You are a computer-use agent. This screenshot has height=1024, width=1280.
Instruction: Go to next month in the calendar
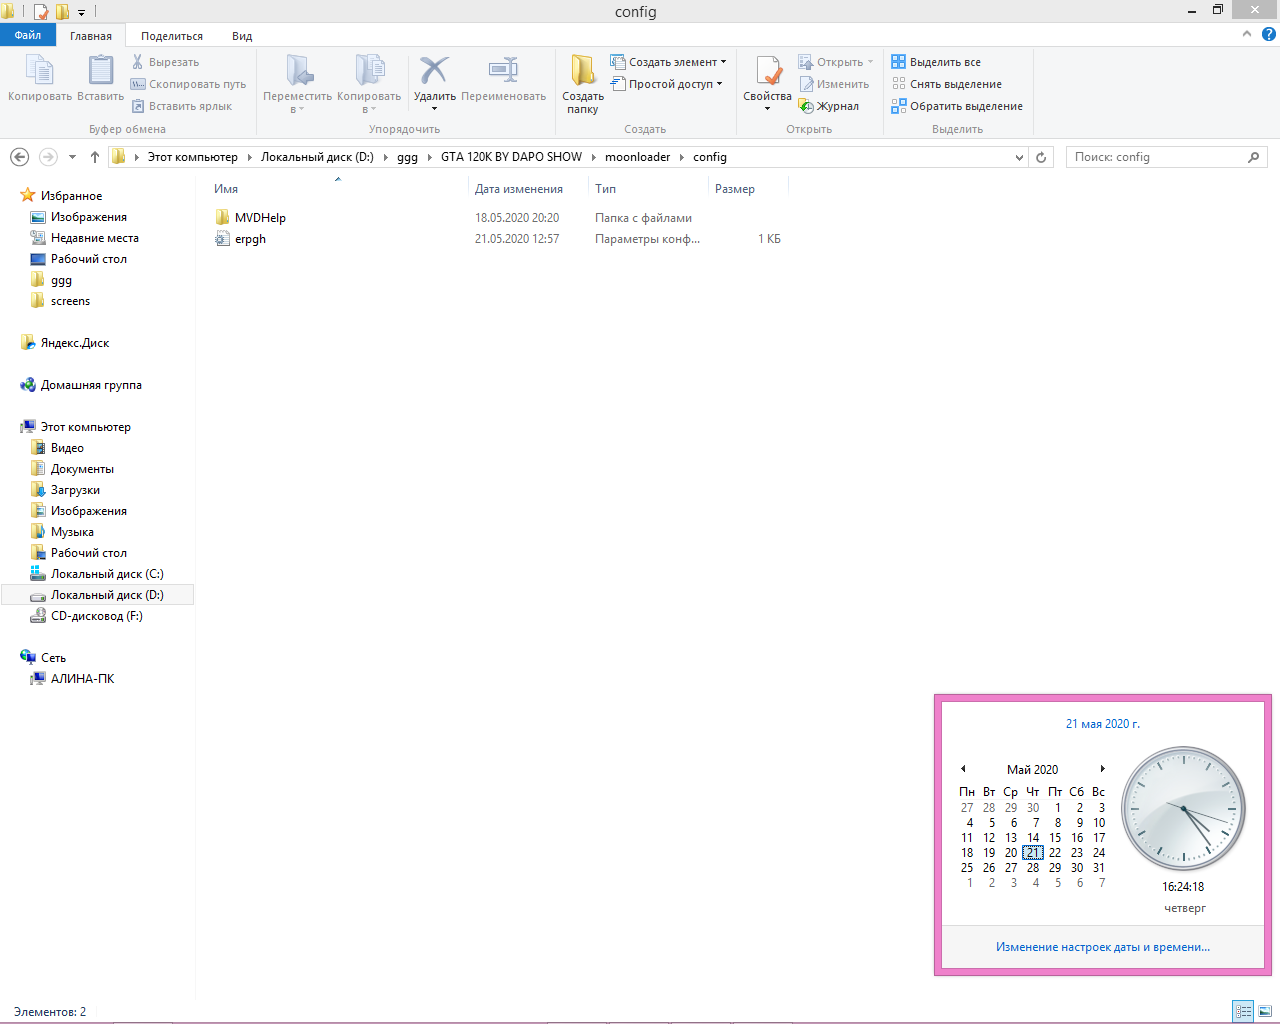(x=1102, y=769)
